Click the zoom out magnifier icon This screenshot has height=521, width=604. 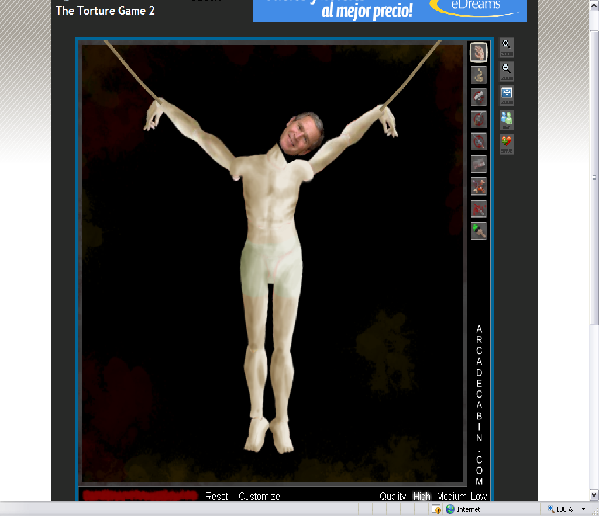(507, 70)
